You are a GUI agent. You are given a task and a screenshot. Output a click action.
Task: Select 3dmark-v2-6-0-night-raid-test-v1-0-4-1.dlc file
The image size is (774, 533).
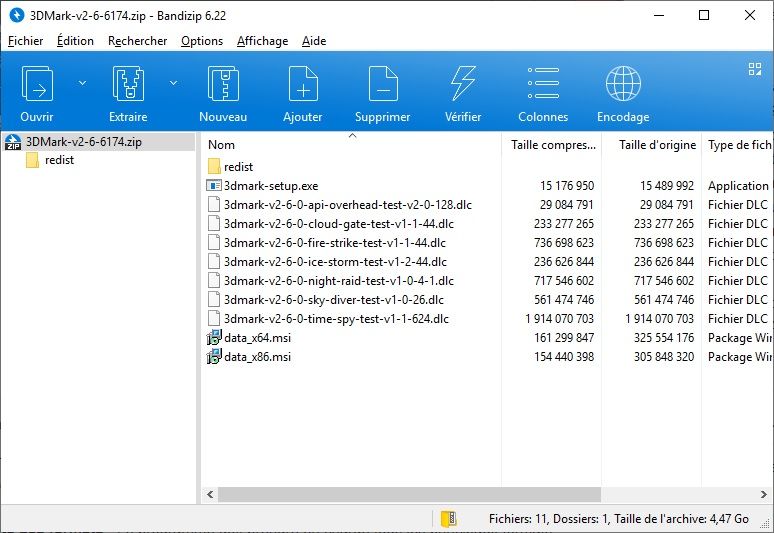[x=339, y=281]
